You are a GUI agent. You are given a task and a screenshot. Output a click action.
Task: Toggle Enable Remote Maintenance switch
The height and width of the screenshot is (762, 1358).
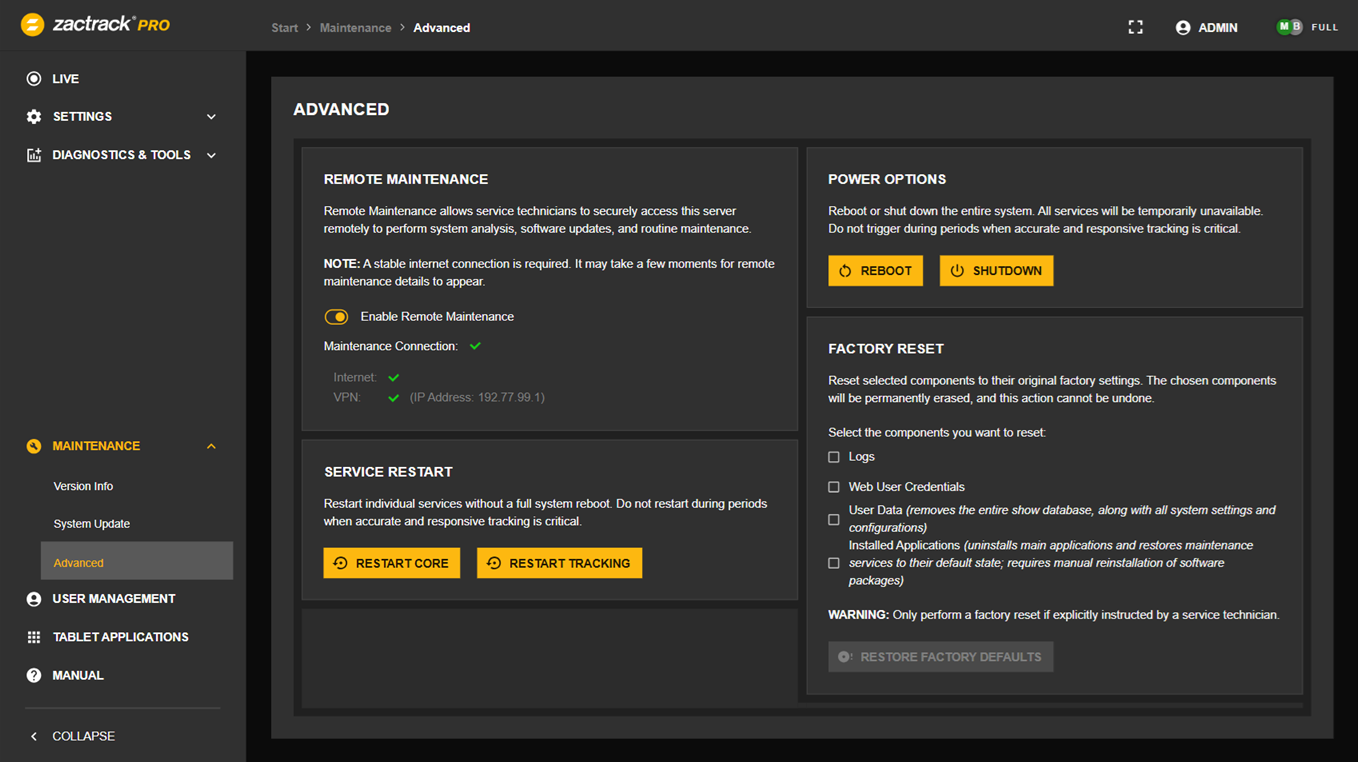click(336, 317)
